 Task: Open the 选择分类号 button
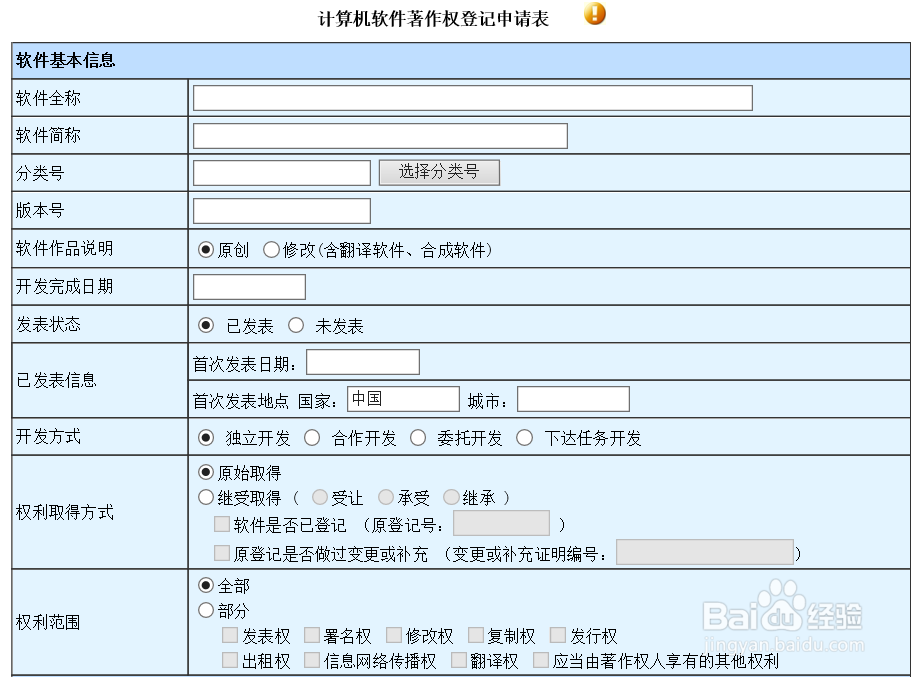point(439,172)
